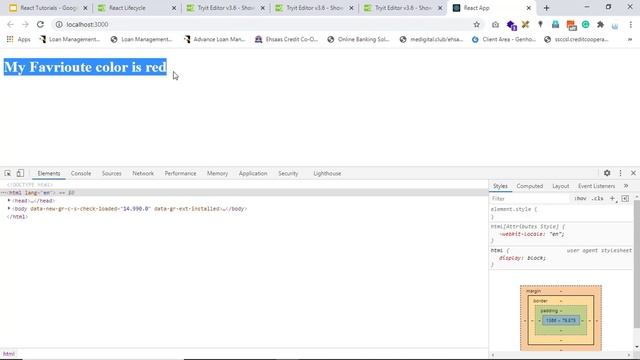Open the purple extension icon with badge
The height and width of the screenshot is (360, 640).
point(511,25)
